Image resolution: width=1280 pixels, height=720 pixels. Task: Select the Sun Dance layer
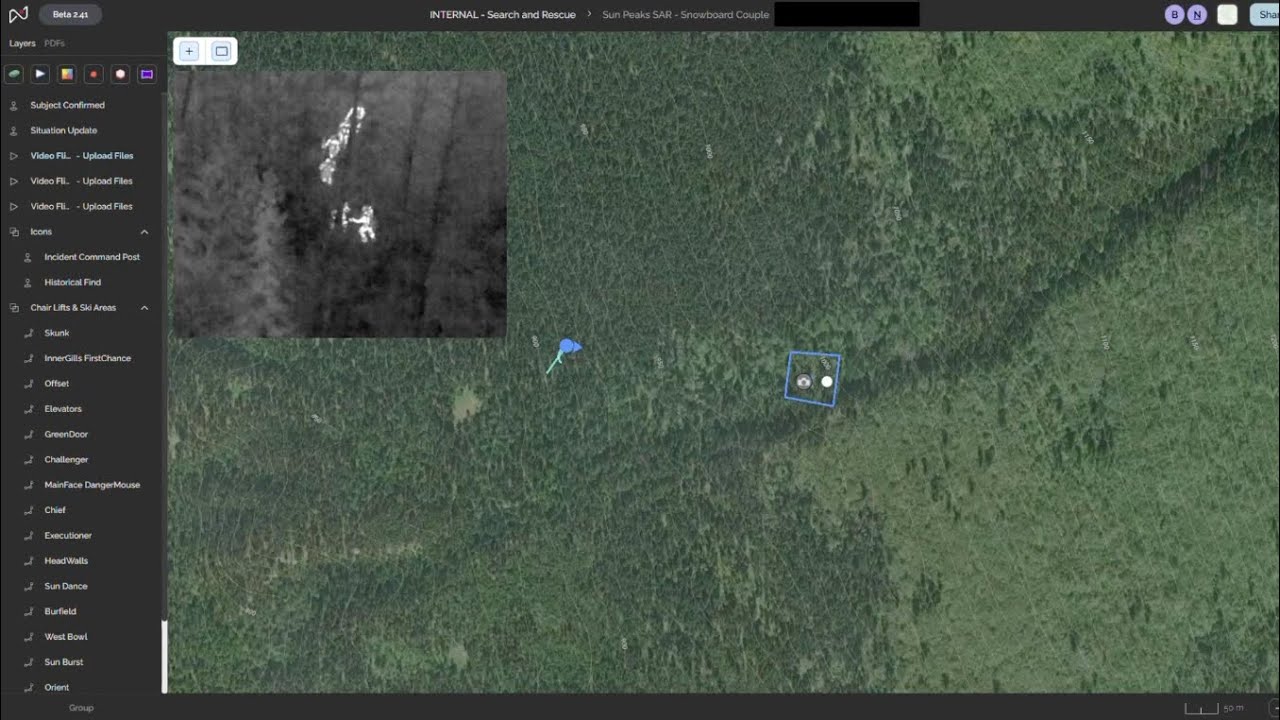[66, 586]
